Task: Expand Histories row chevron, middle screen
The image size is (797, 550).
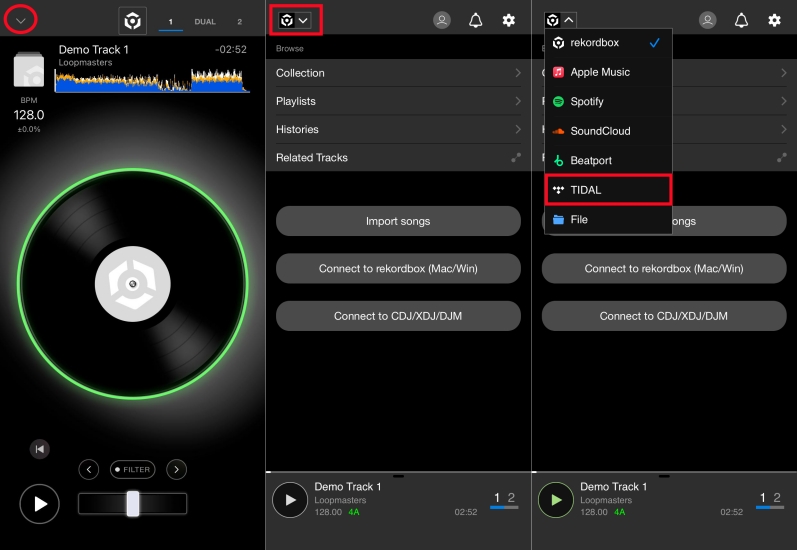Action: point(517,129)
